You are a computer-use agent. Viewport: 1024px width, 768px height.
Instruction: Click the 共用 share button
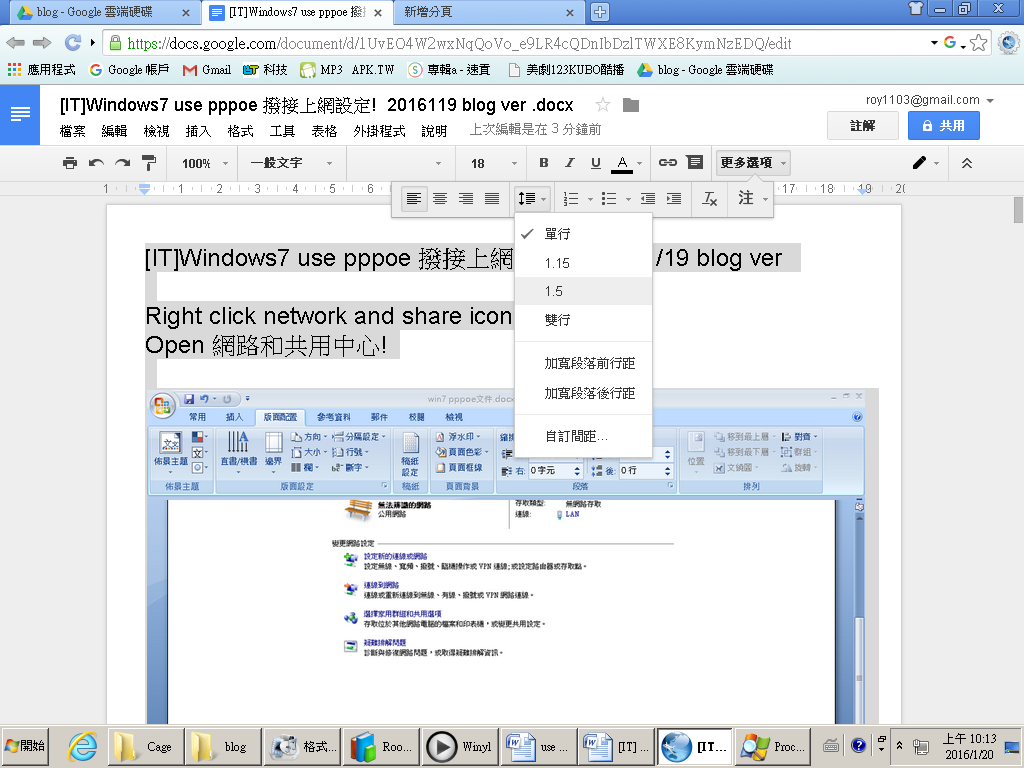tap(944, 125)
